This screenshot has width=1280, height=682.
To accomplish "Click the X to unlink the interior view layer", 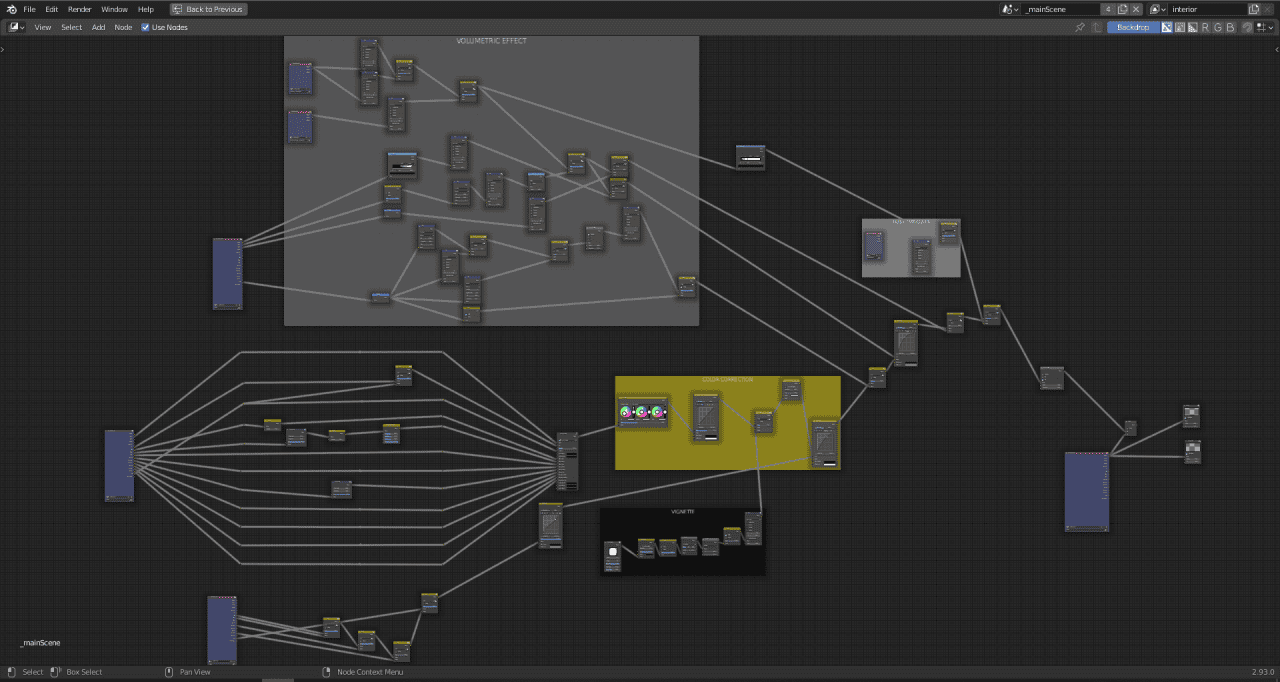I will tap(1267, 9).
